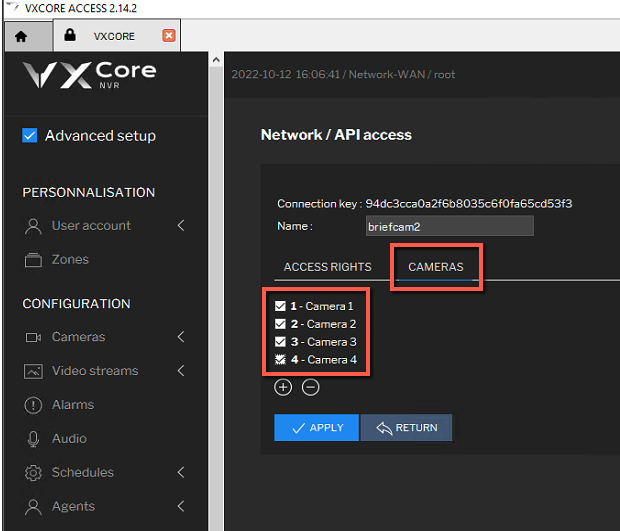Expand the User account chevron
The width and height of the screenshot is (620, 531).
(181, 225)
